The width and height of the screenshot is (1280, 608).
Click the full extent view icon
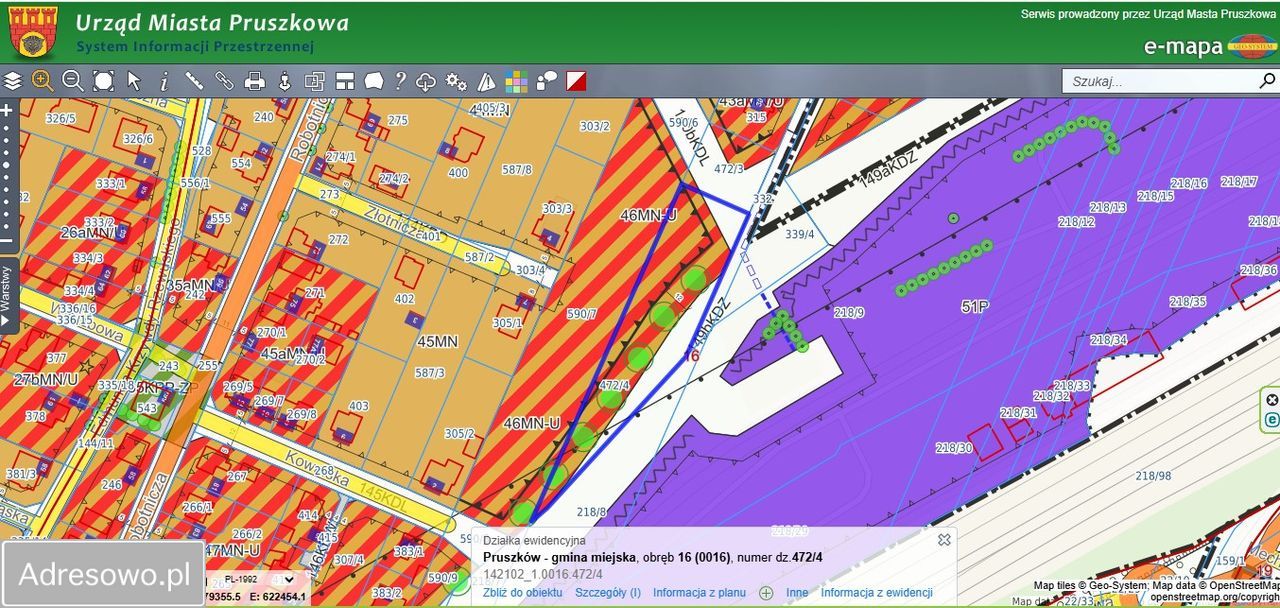click(x=103, y=81)
